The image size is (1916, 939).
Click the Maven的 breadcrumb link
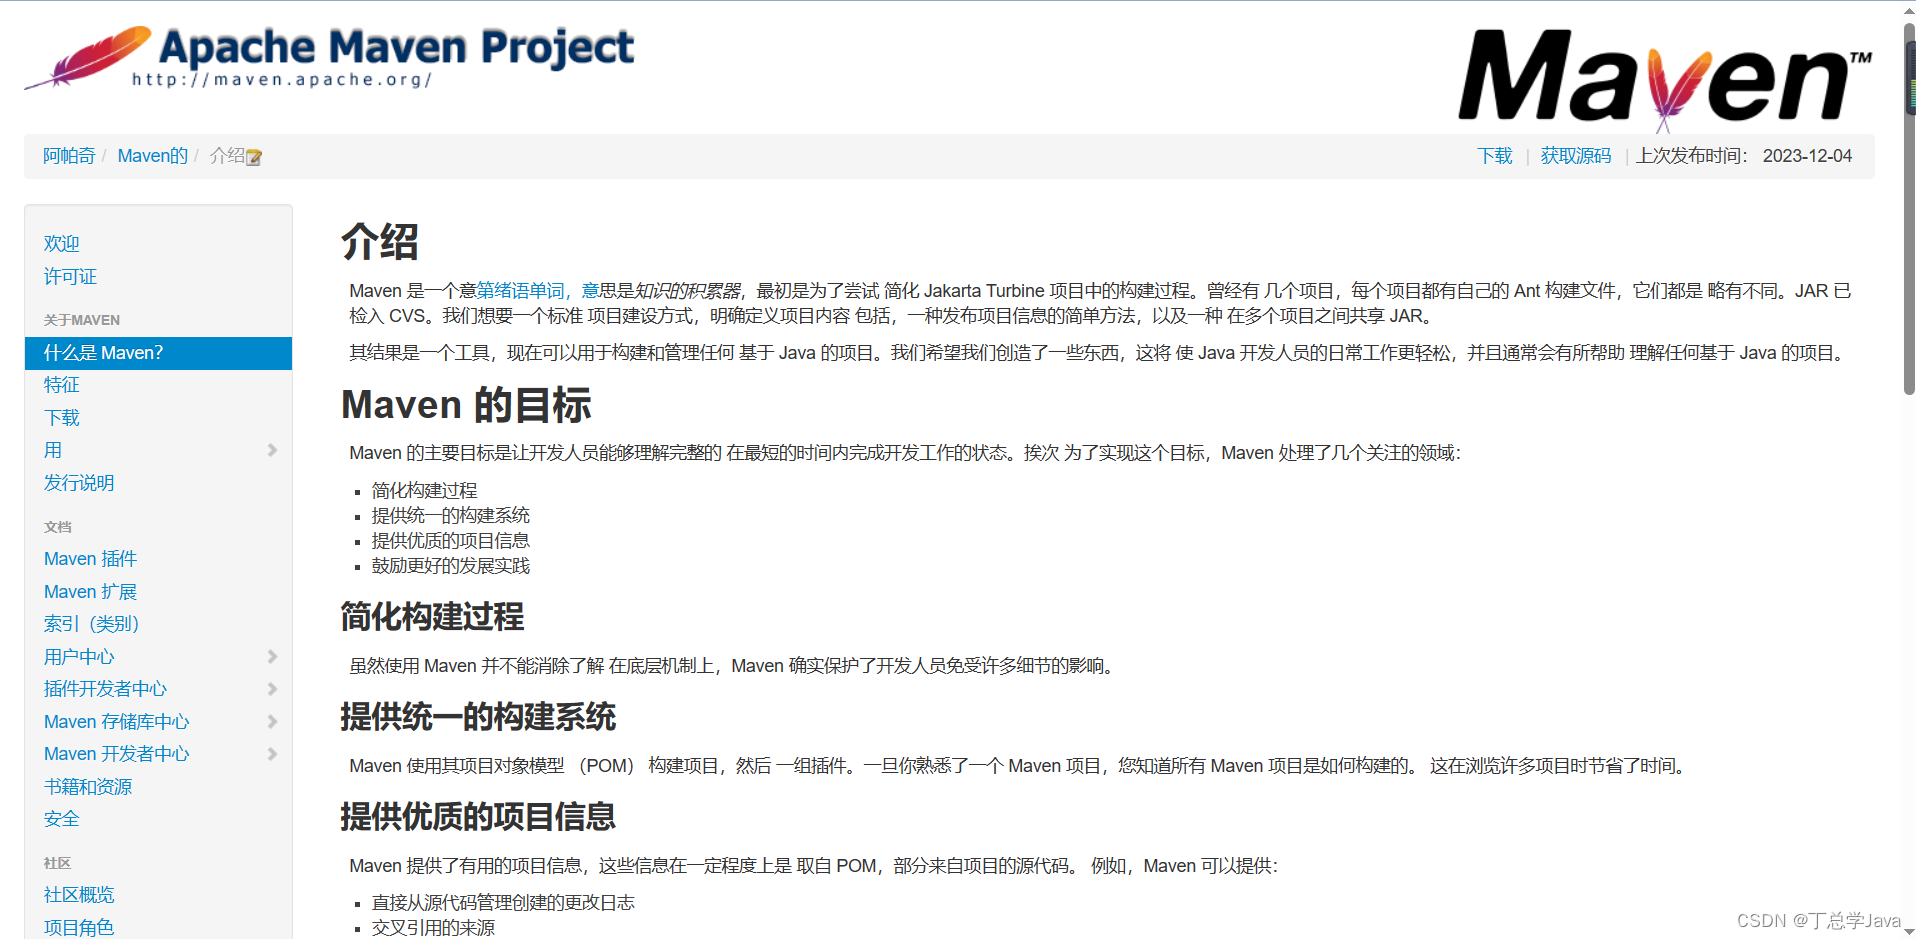pos(153,156)
